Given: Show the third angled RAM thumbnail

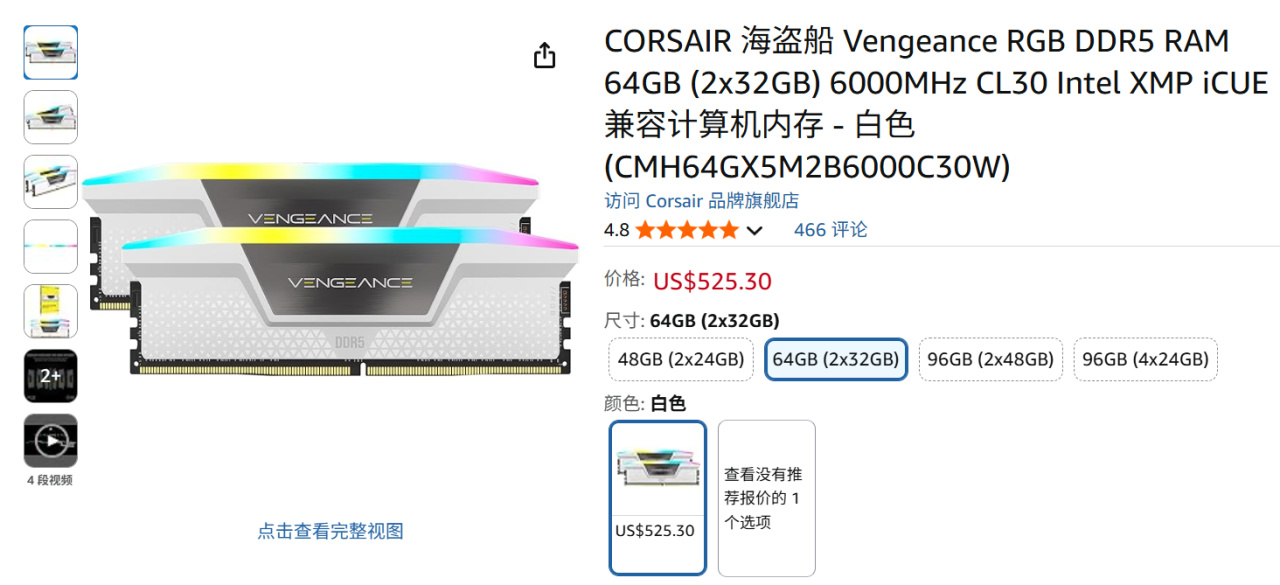Looking at the screenshot, I should [51, 182].
